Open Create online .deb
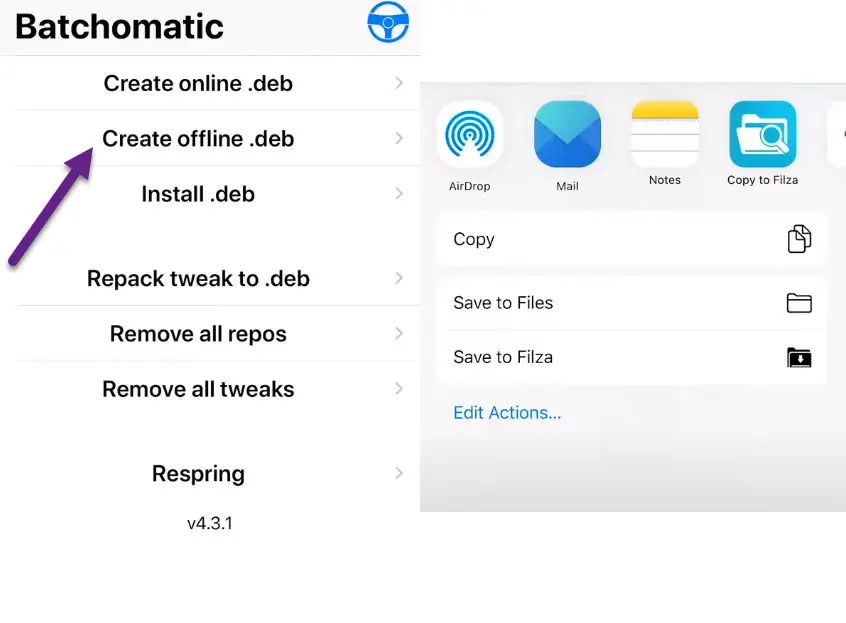Viewport: 846px width, 623px height. pyautogui.click(x=210, y=83)
